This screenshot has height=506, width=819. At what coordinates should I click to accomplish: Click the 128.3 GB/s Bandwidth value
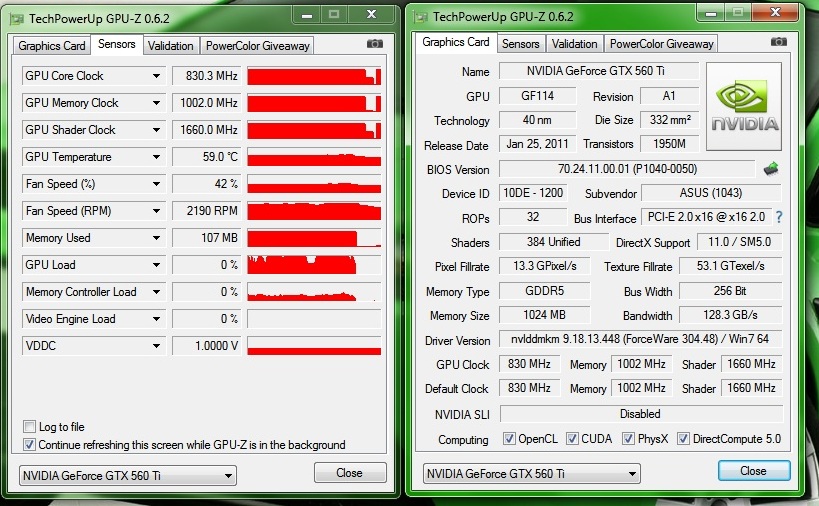point(730,315)
